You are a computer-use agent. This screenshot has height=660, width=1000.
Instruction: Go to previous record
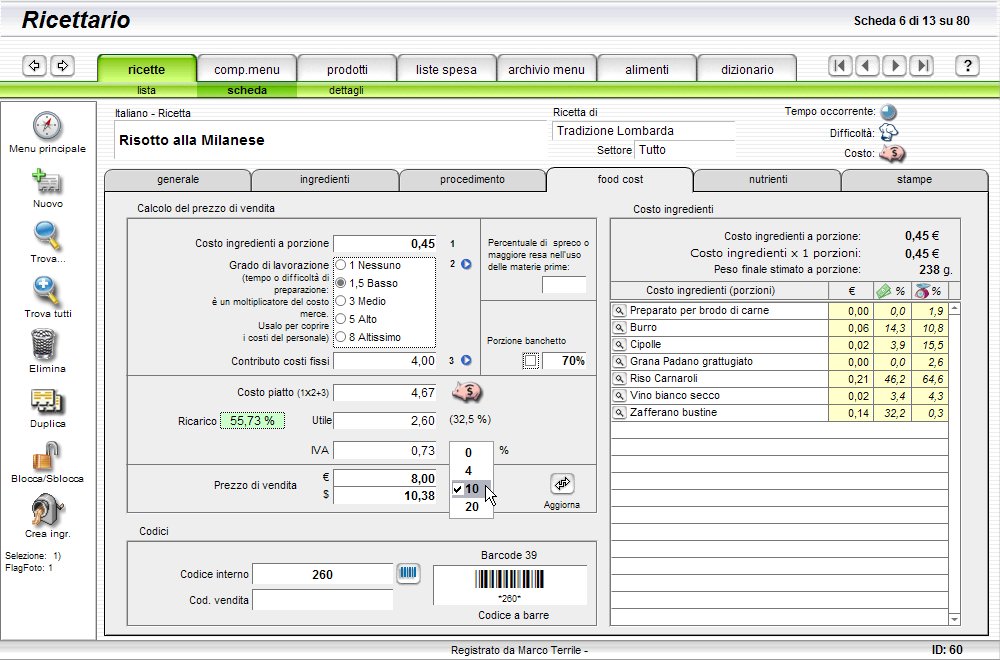tap(867, 65)
